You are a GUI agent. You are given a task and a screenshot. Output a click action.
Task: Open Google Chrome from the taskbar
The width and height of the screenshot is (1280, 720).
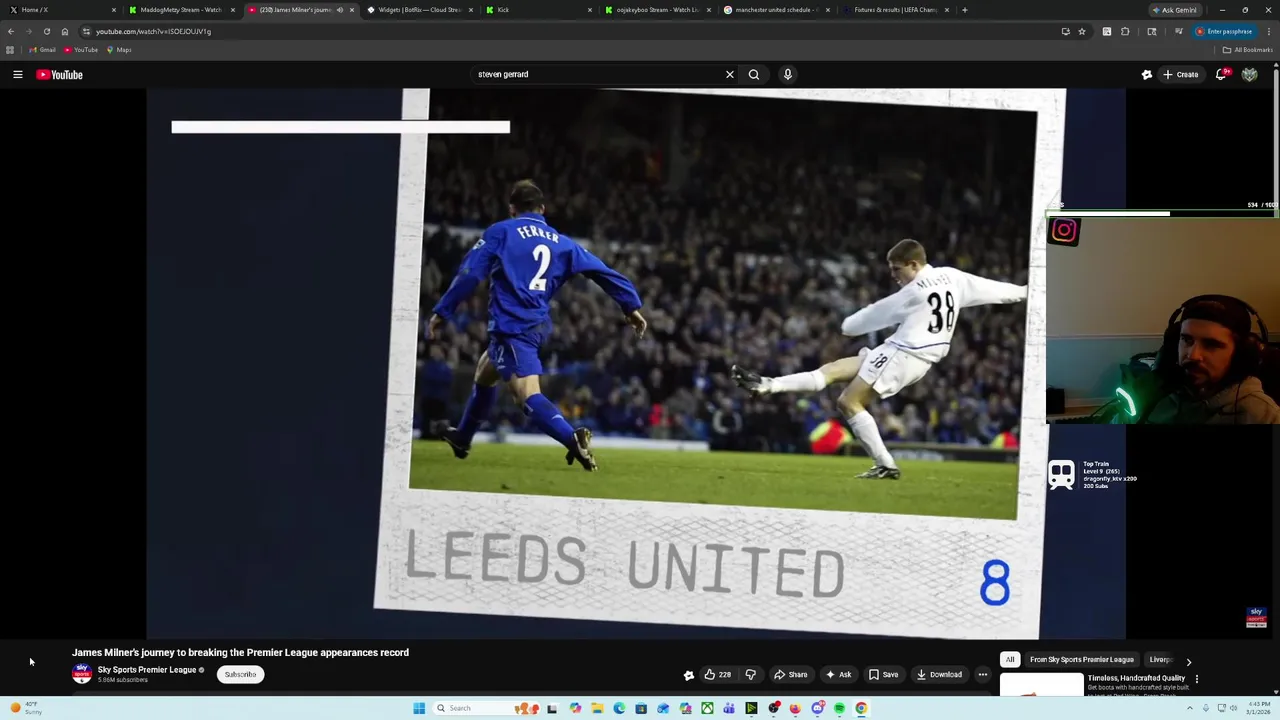(861, 708)
